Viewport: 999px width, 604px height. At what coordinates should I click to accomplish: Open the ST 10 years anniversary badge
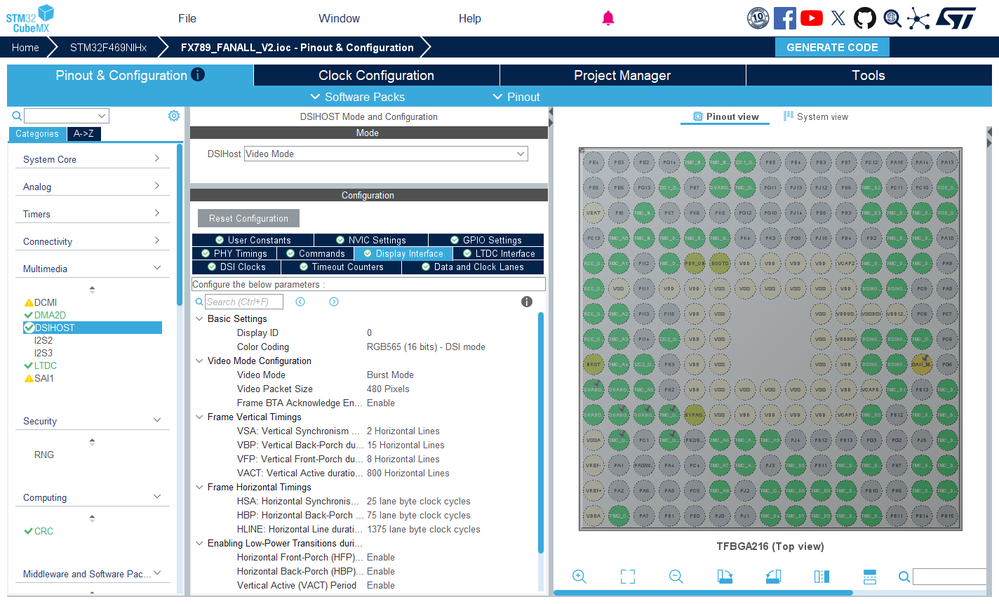[758, 18]
